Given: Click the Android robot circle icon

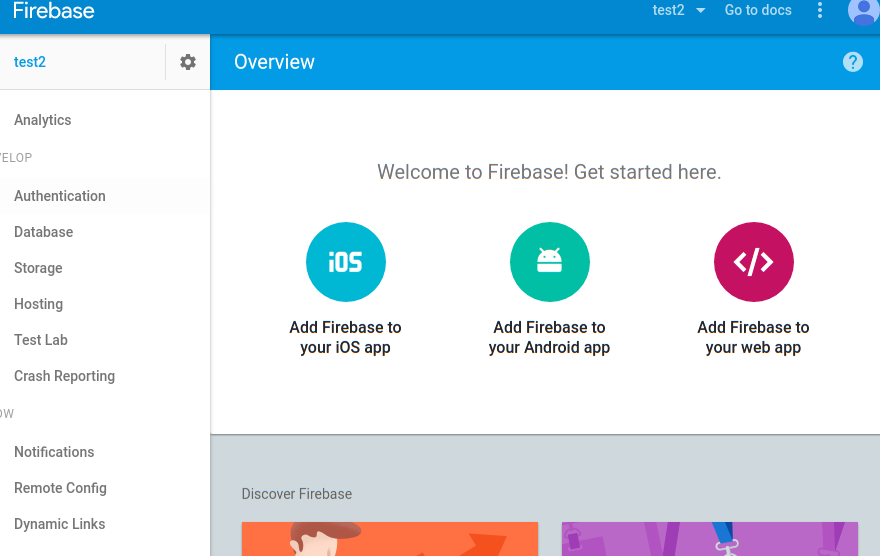Looking at the screenshot, I should coord(549,262).
